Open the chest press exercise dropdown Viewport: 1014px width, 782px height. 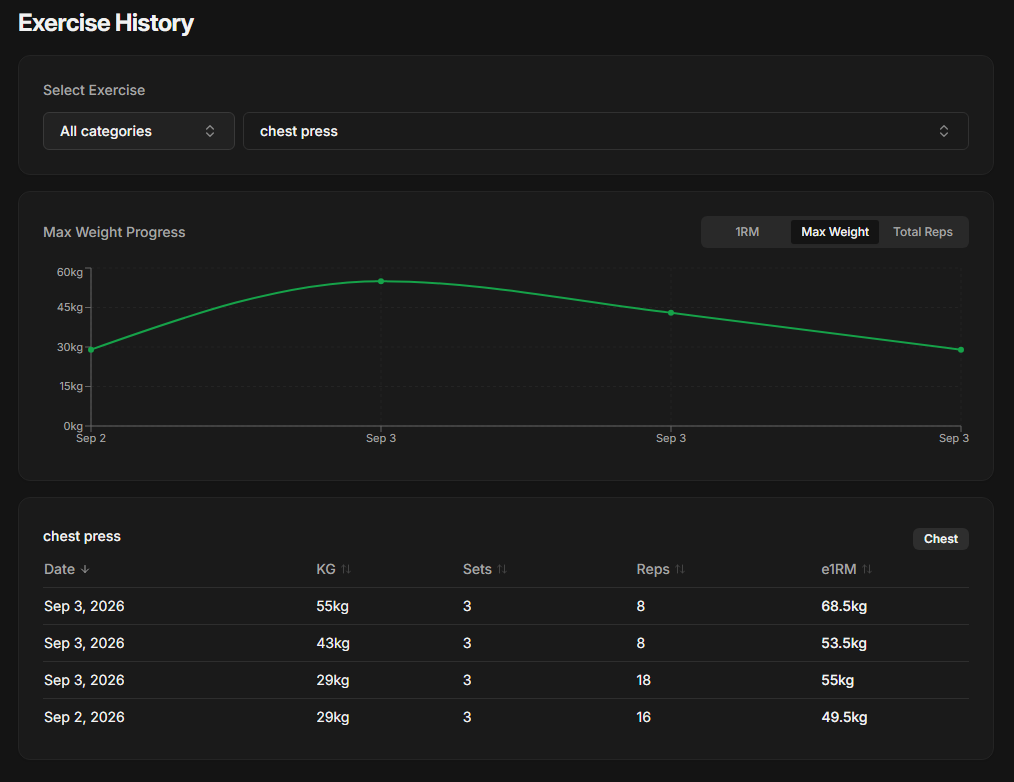click(605, 131)
